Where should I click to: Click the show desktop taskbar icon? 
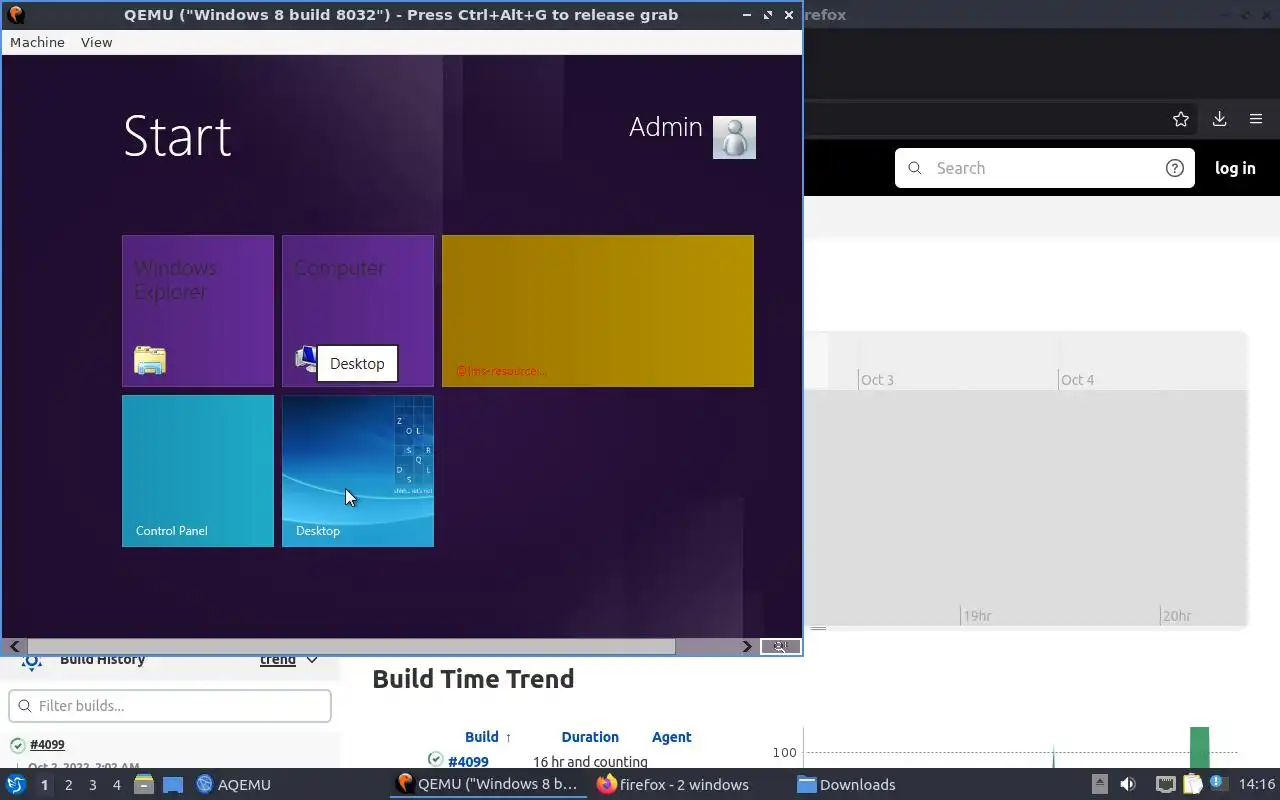(x=172, y=785)
